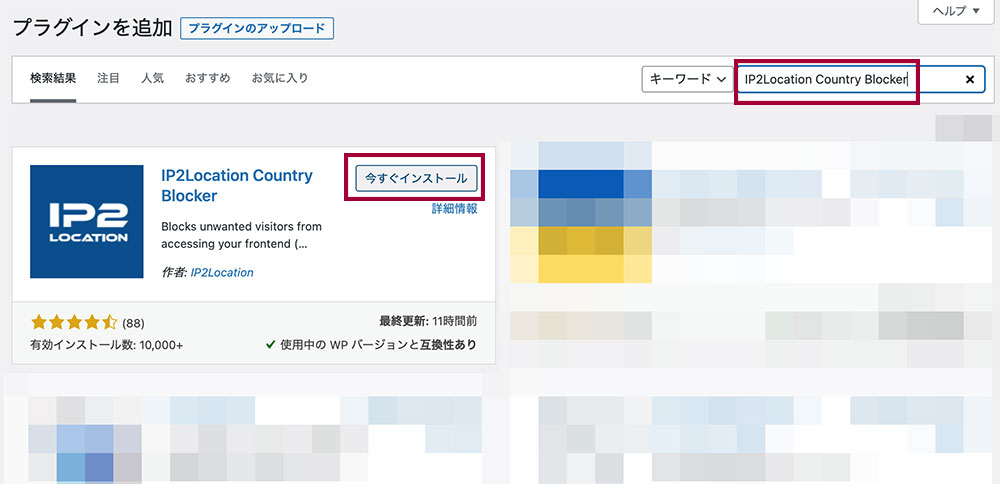
Task: Open the 詳細情報 details link
Action: (x=454, y=209)
